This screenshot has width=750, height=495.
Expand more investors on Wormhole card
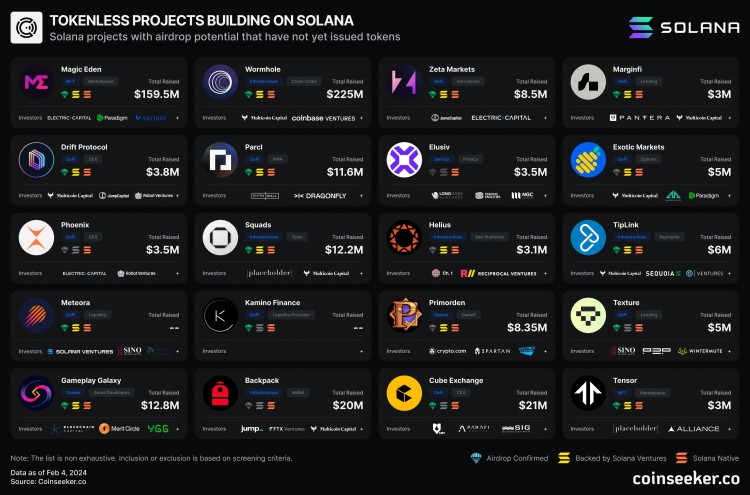[x=361, y=117]
